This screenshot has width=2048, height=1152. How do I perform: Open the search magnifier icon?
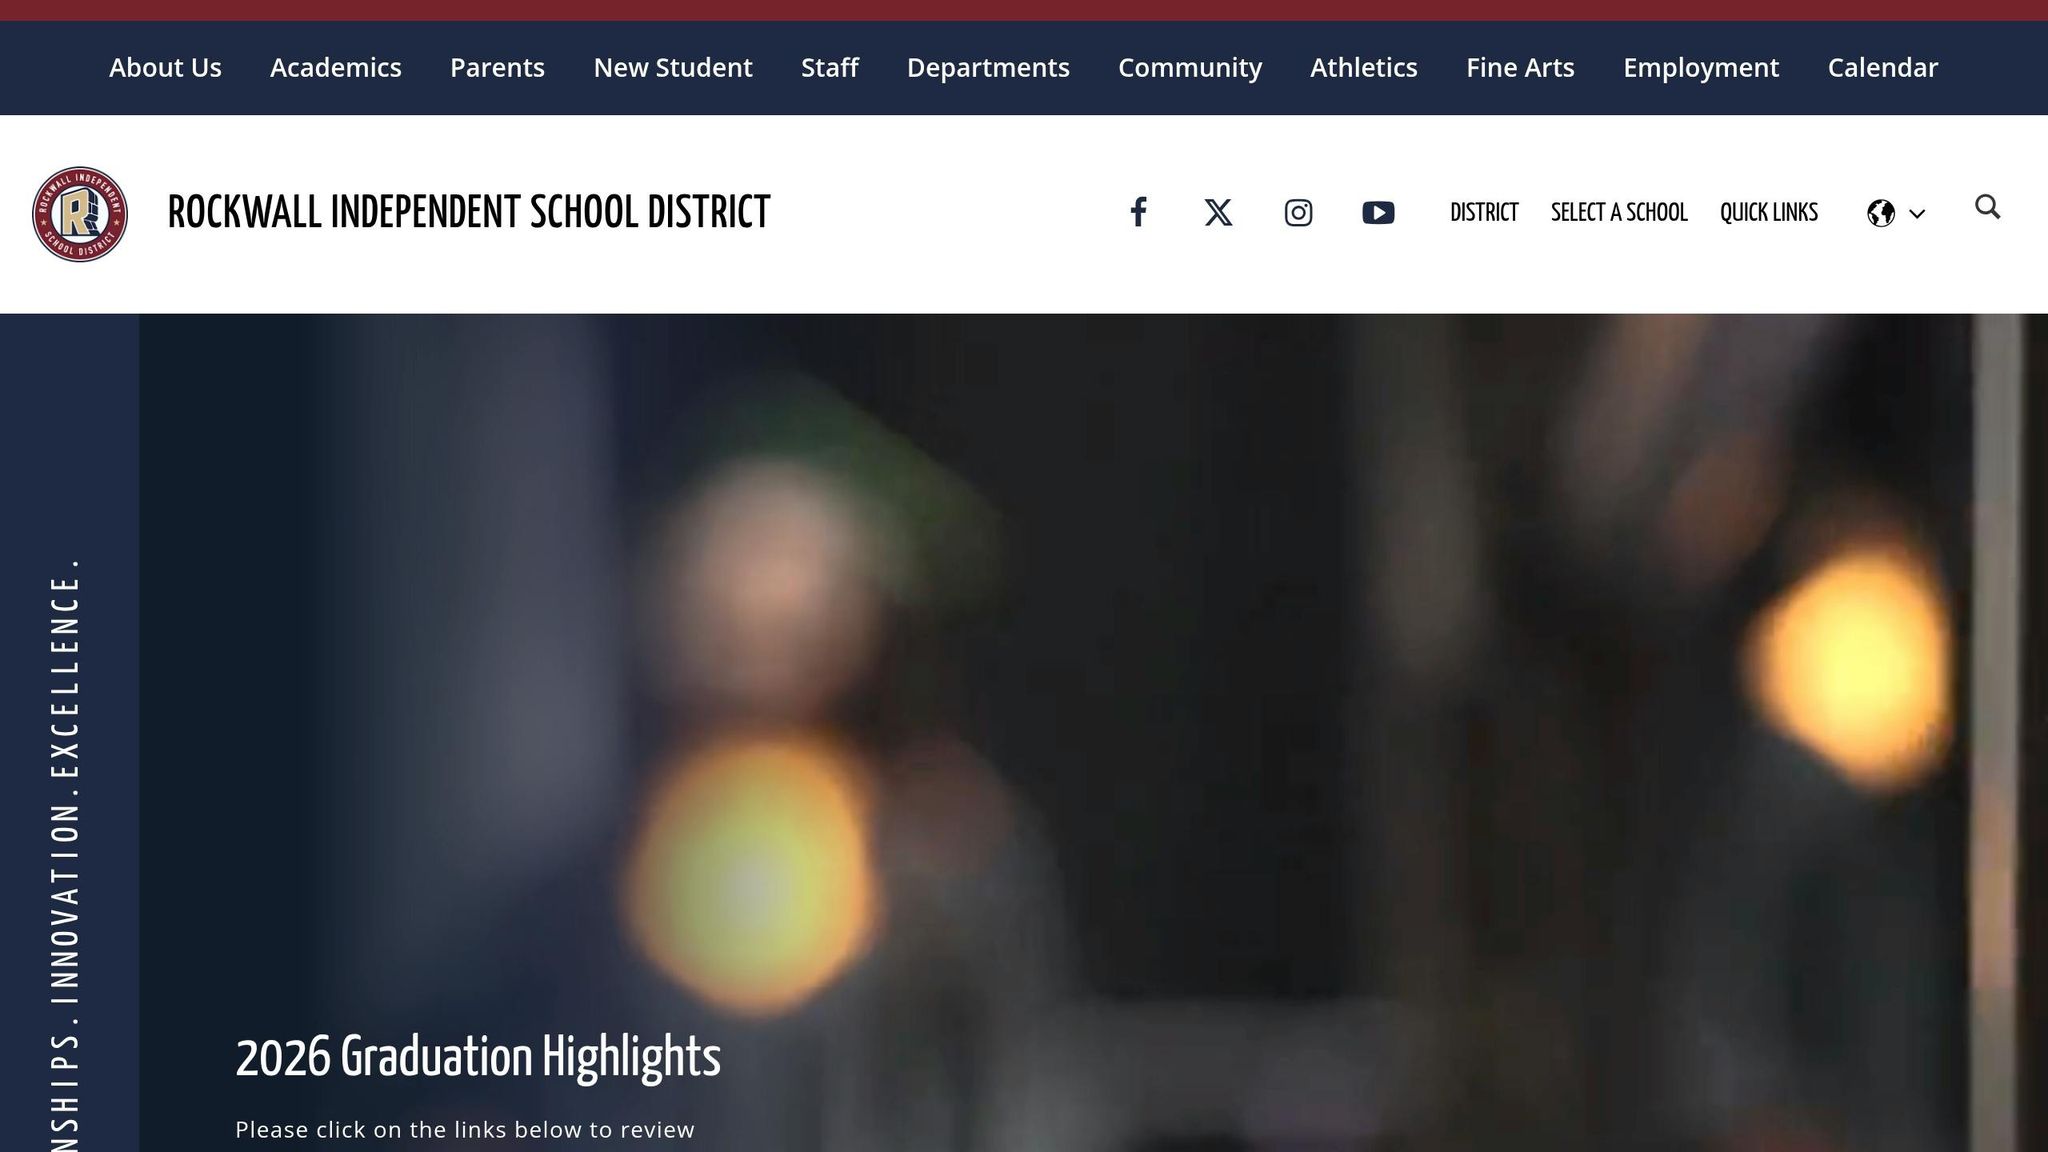tap(1987, 207)
